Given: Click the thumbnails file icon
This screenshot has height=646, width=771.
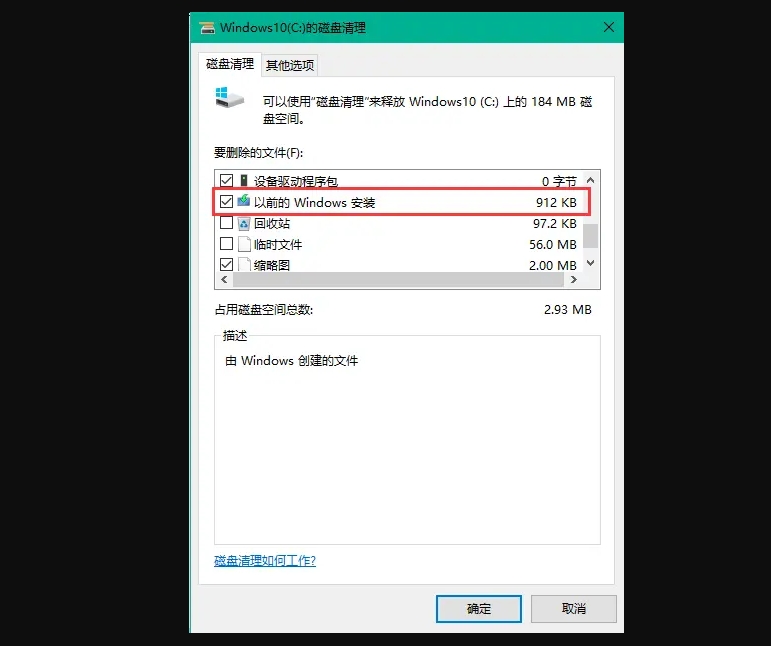Looking at the screenshot, I should point(244,265).
